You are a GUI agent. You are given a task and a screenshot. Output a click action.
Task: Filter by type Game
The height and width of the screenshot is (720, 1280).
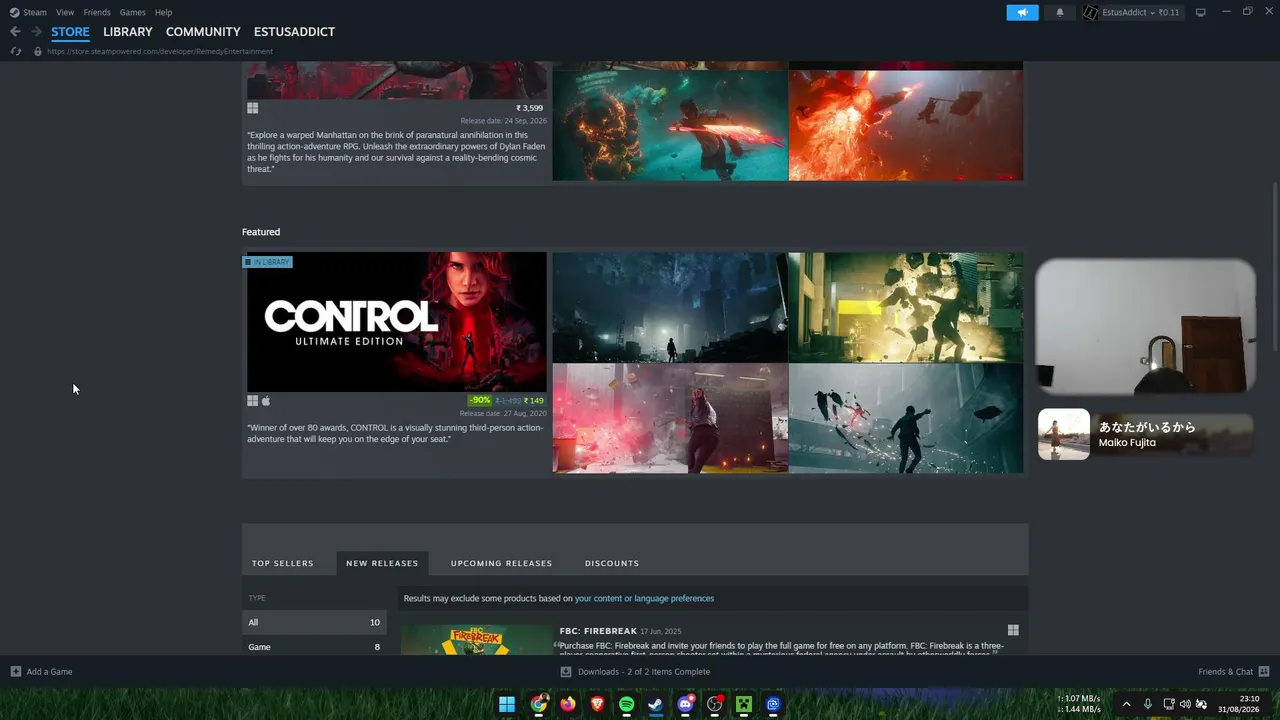[314, 646]
